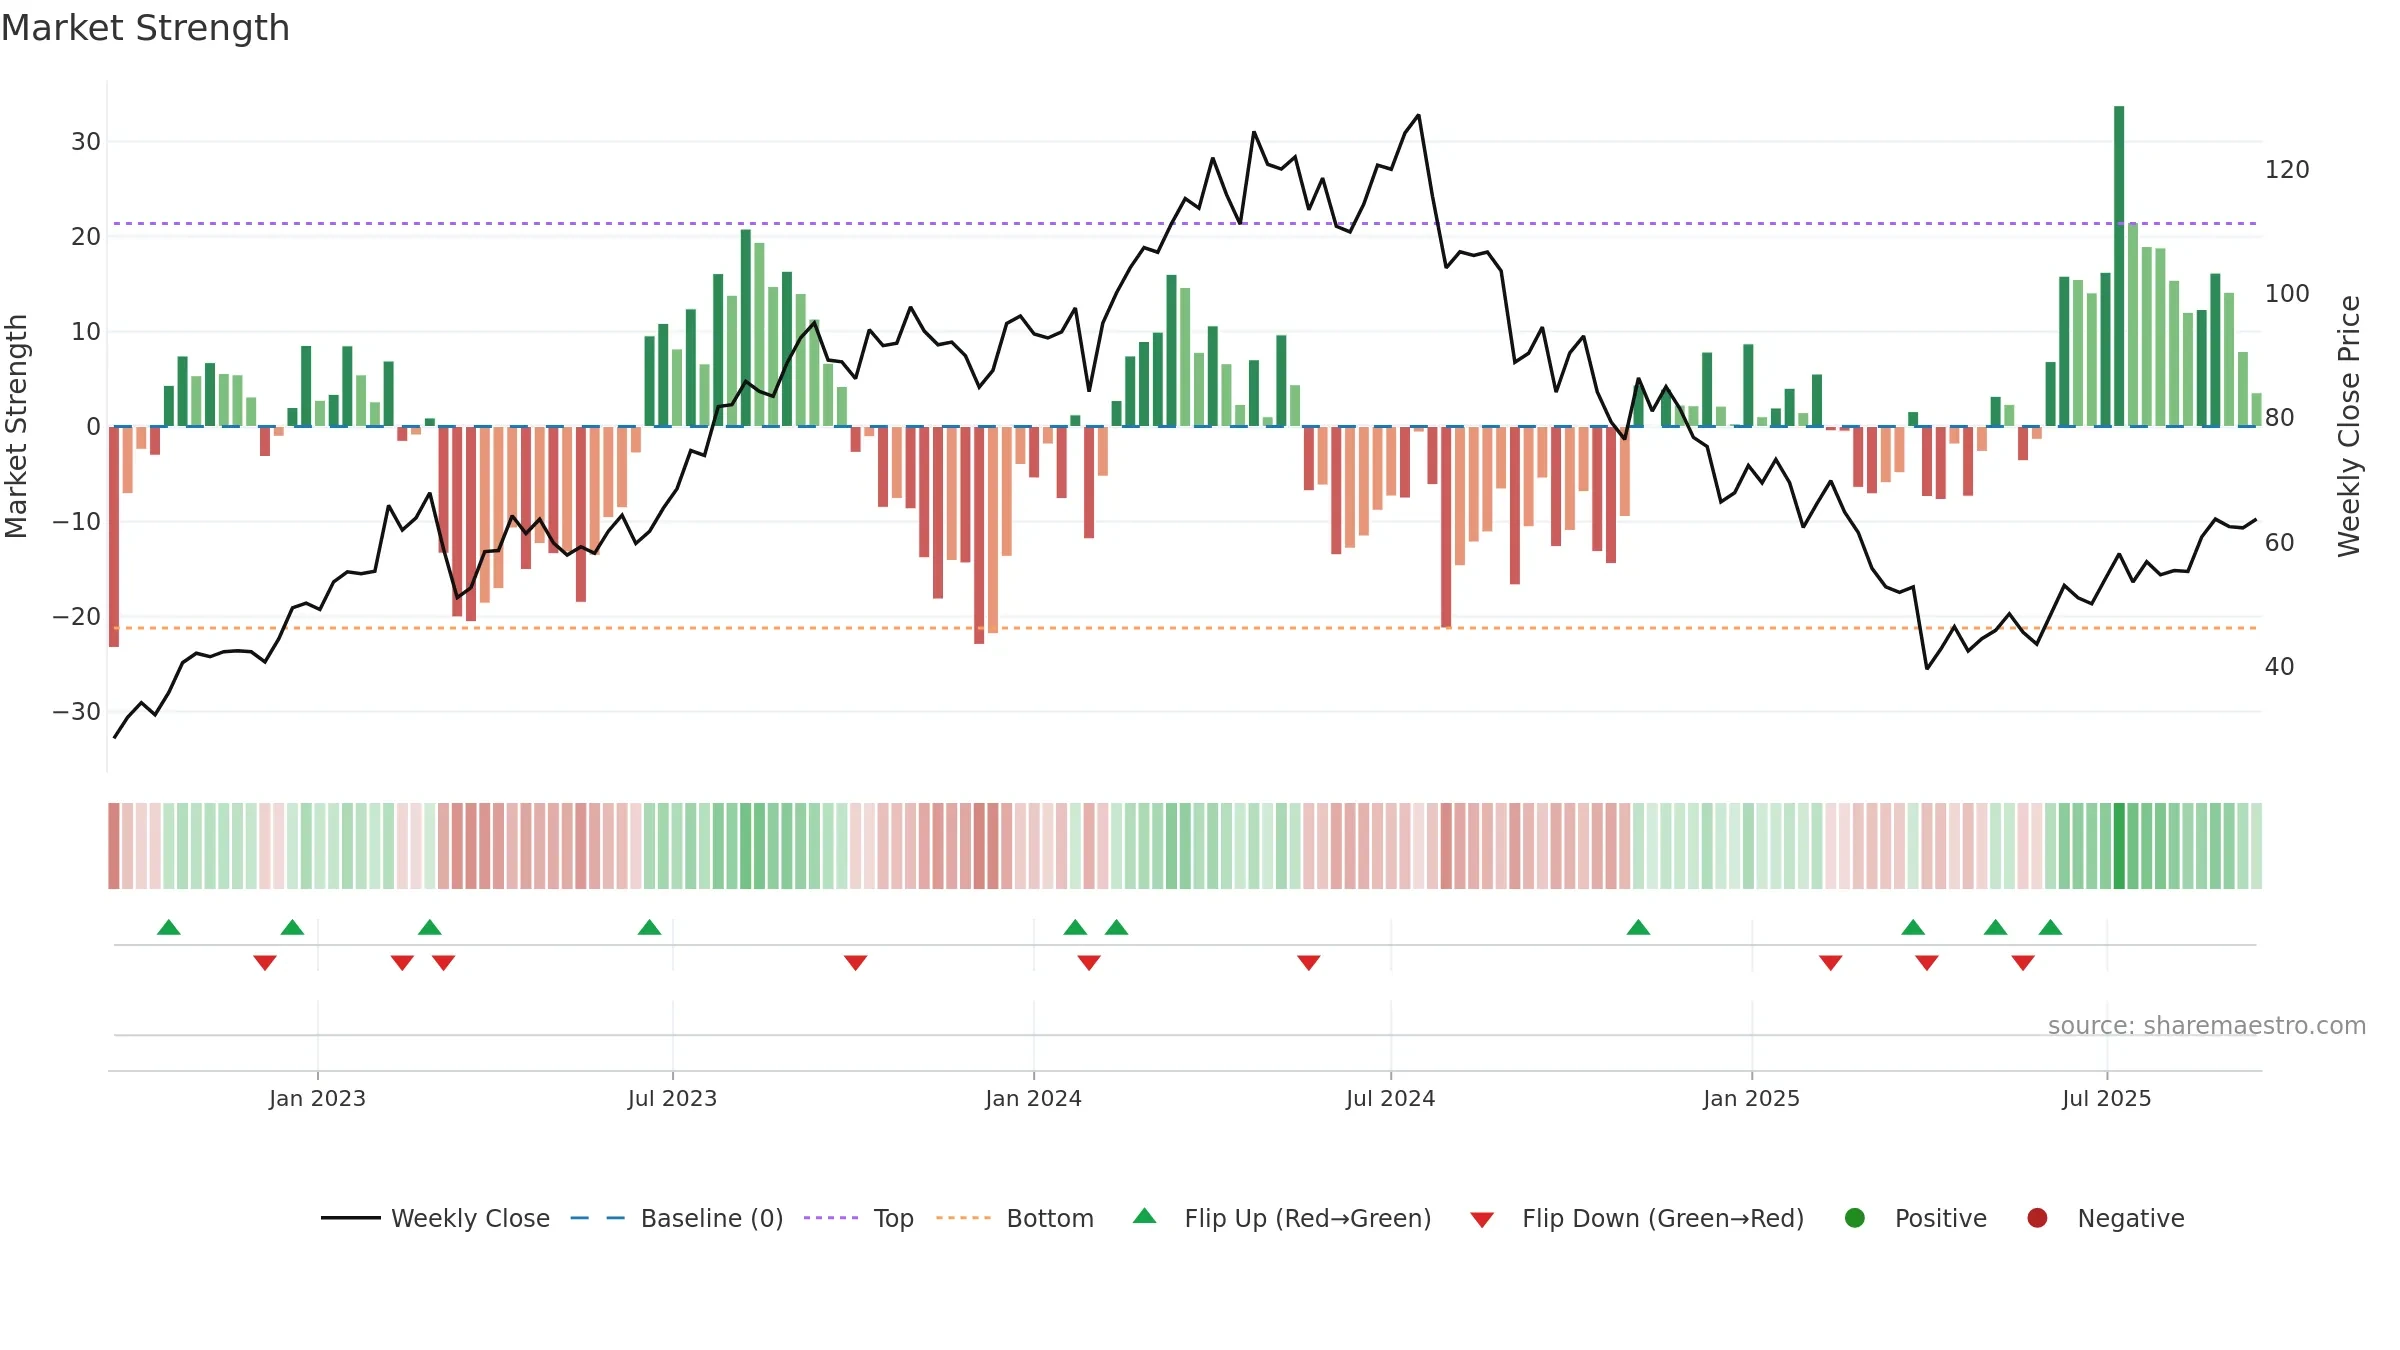The width and height of the screenshot is (2400, 1350).
Task: Toggle the Negative legend entry
Action: point(2105,1218)
